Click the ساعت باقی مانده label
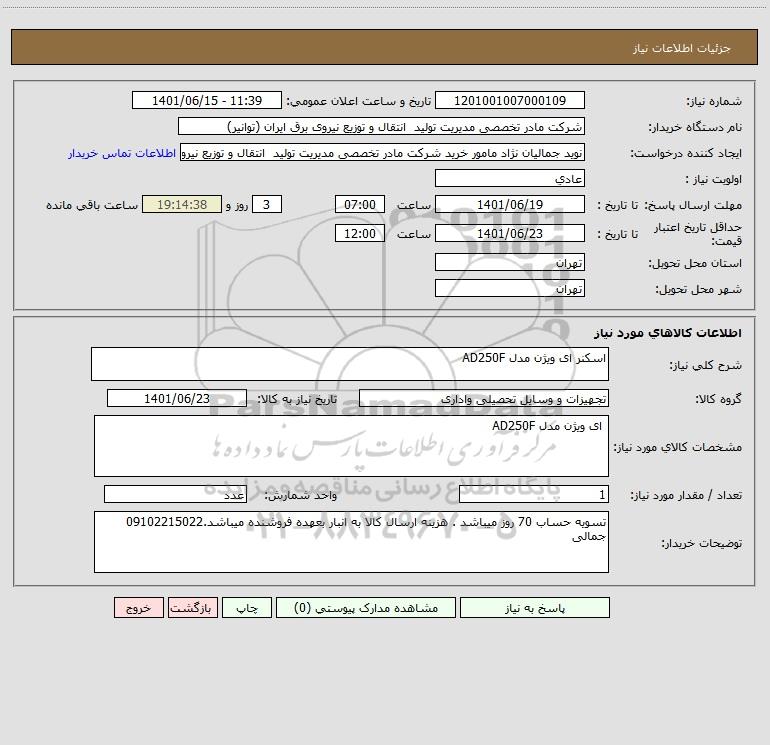Viewport: 770px width, 745px height. (92, 205)
